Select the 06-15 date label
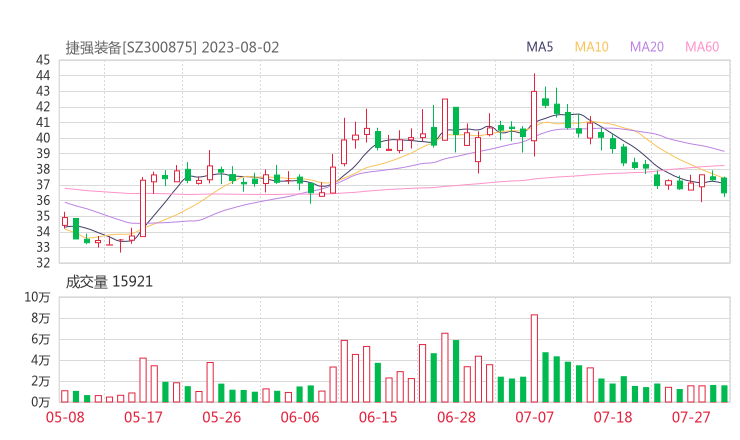 tap(377, 417)
